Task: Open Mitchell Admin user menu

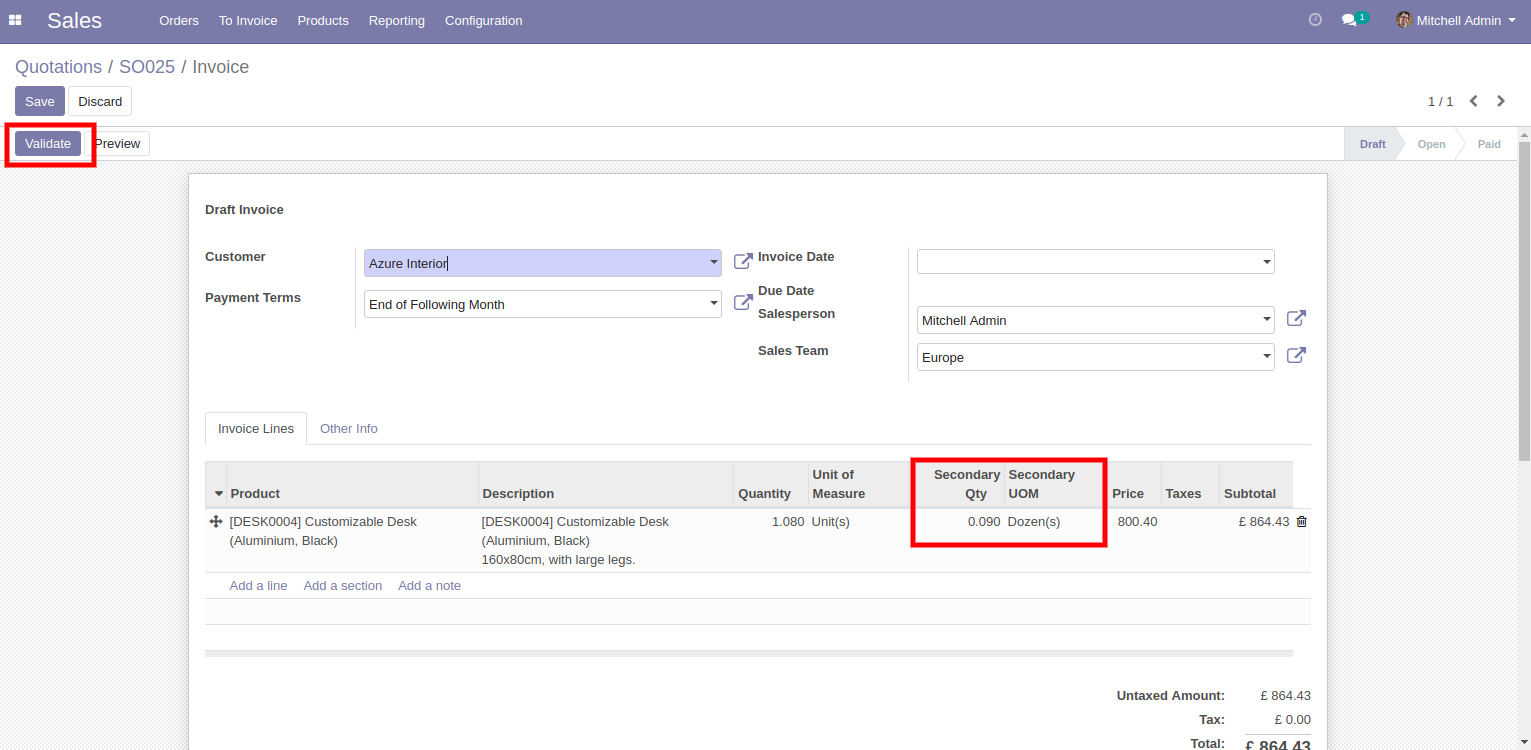Action: (1456, 20)
